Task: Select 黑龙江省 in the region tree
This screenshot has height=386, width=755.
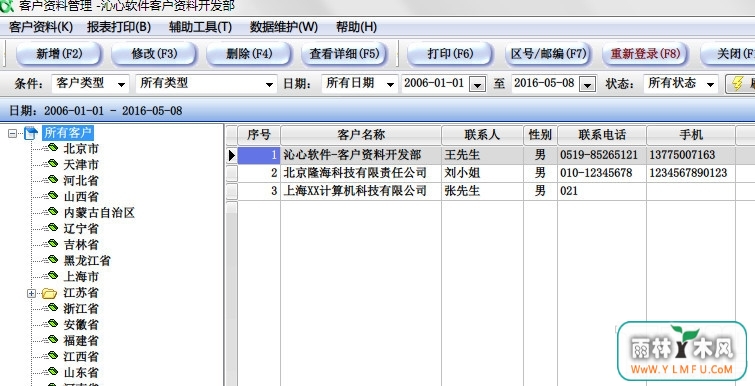Action: [87, 260]
